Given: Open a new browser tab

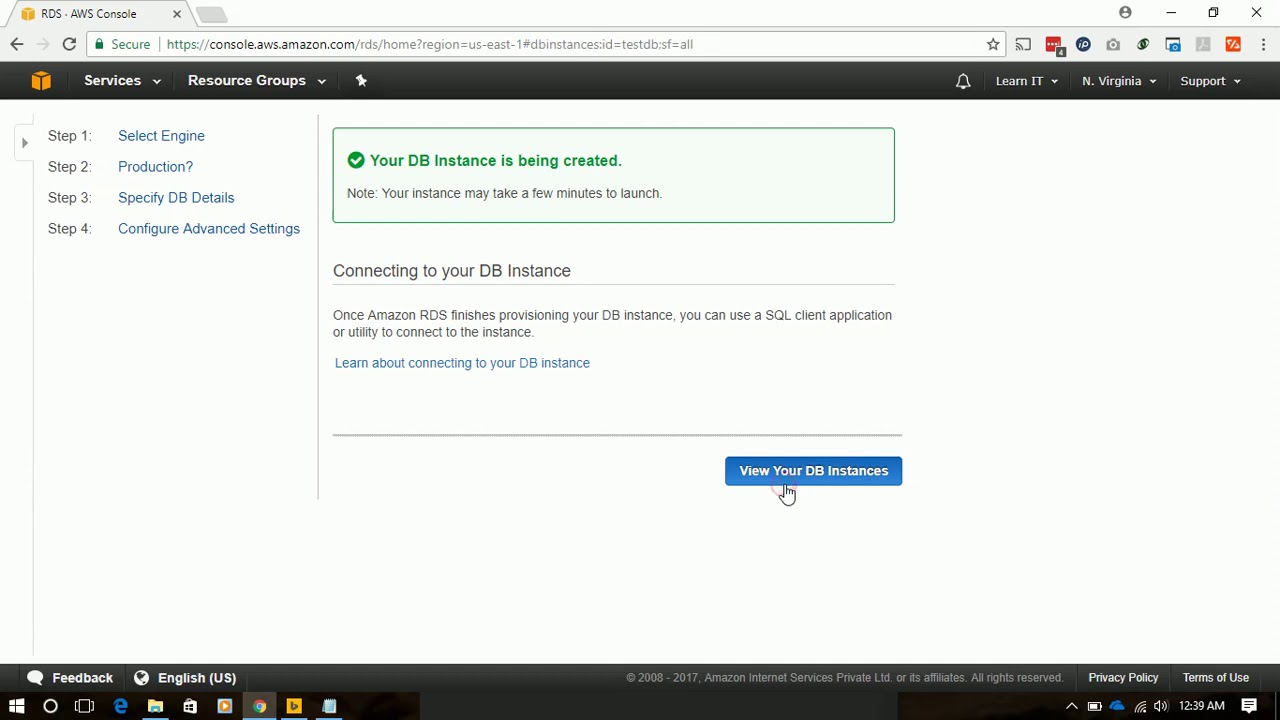Looking at the screenshot, I should point(211,14).
